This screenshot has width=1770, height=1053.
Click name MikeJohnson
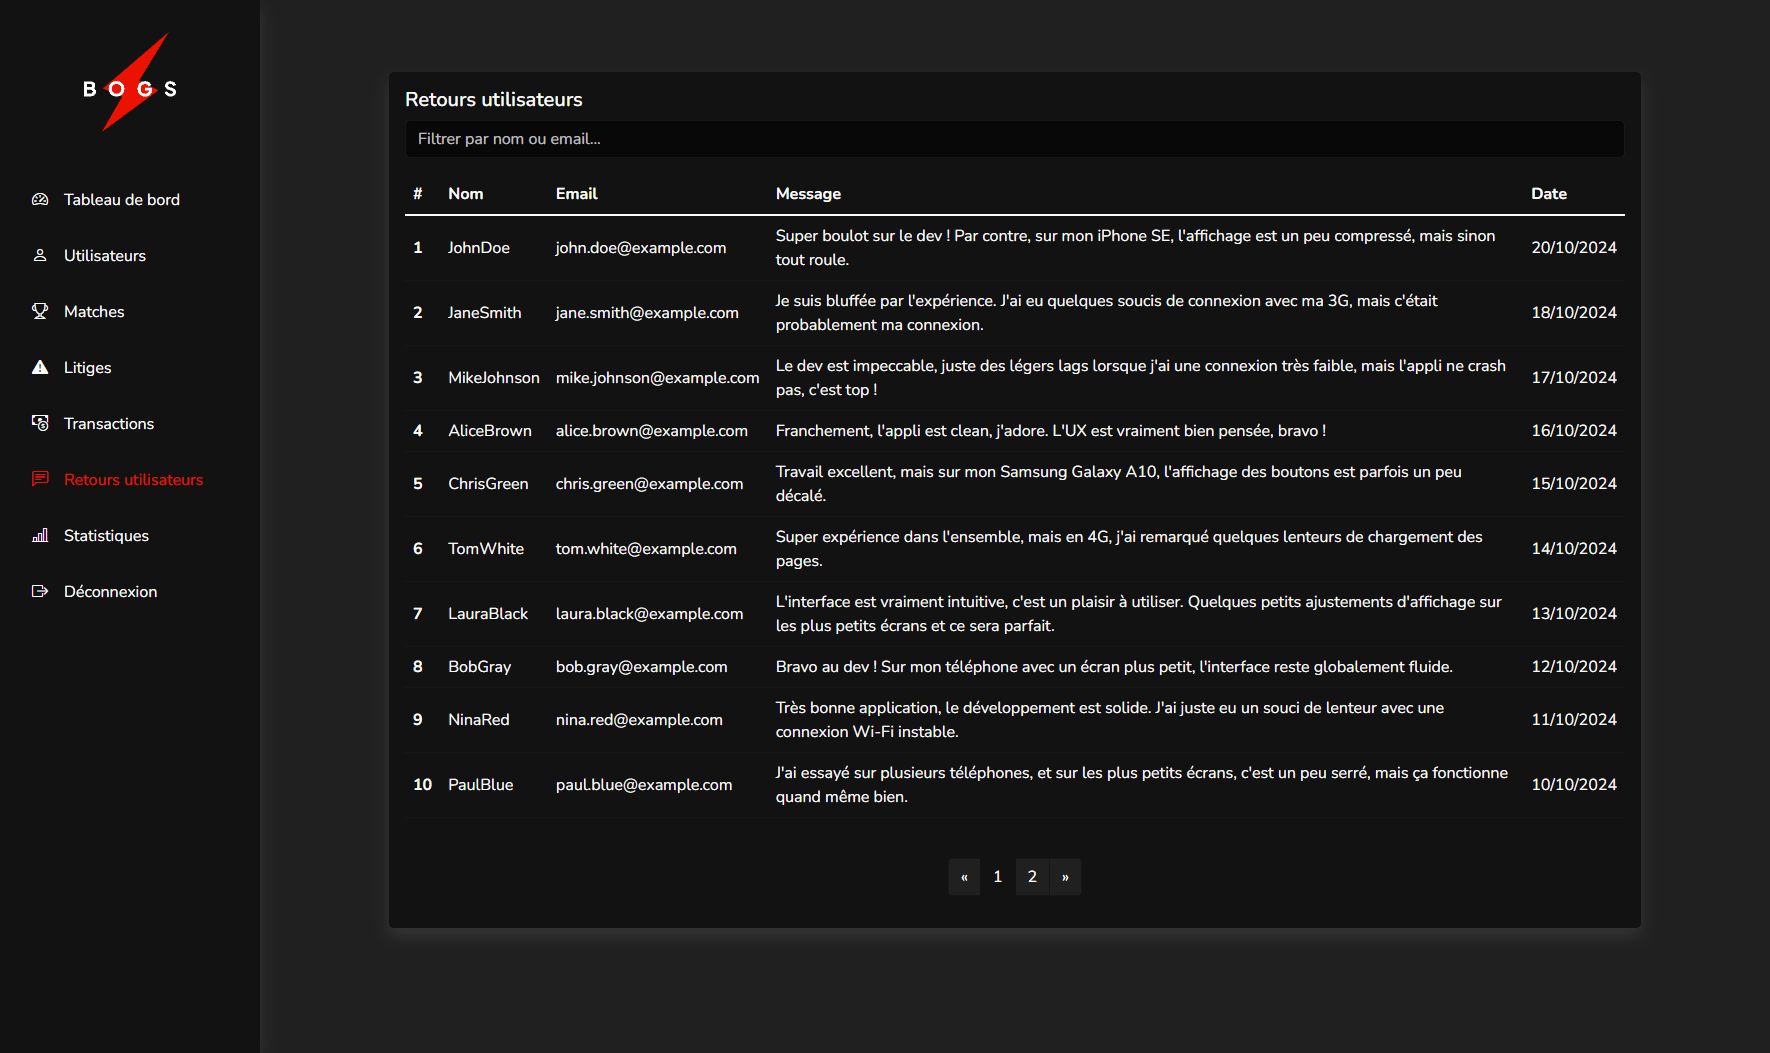coord(494,378)
